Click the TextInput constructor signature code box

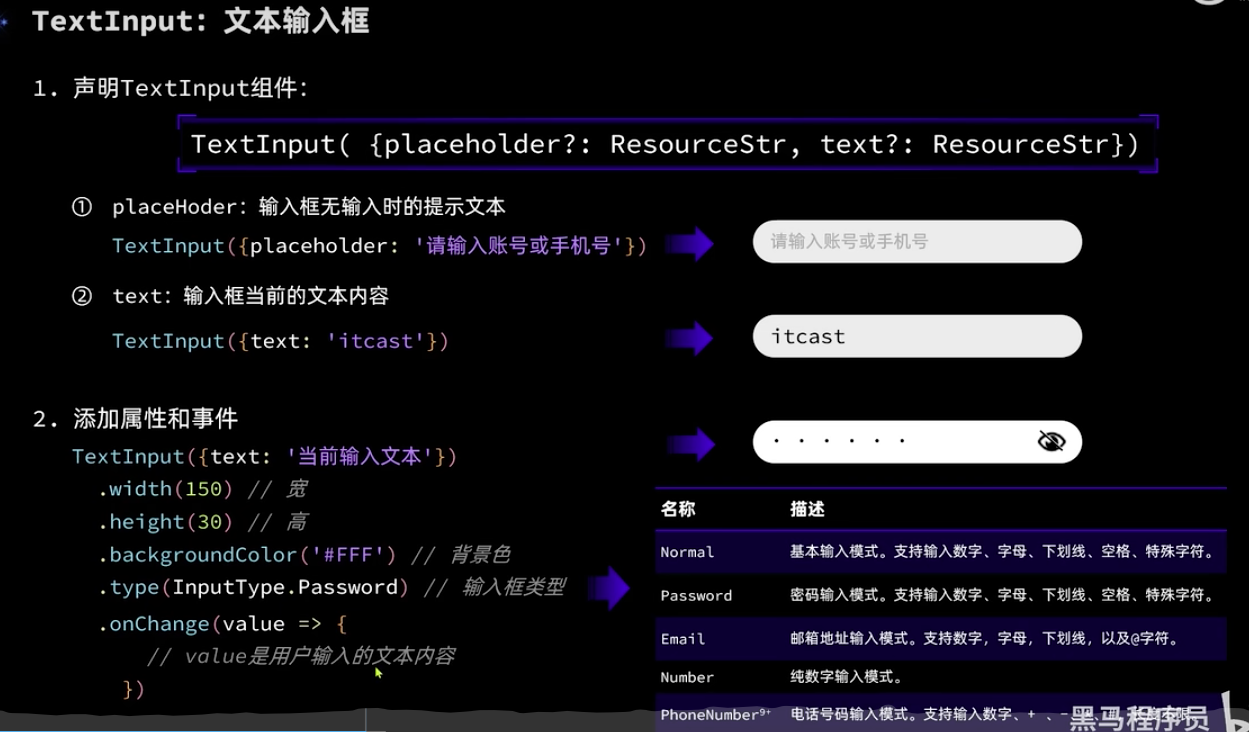666,145
